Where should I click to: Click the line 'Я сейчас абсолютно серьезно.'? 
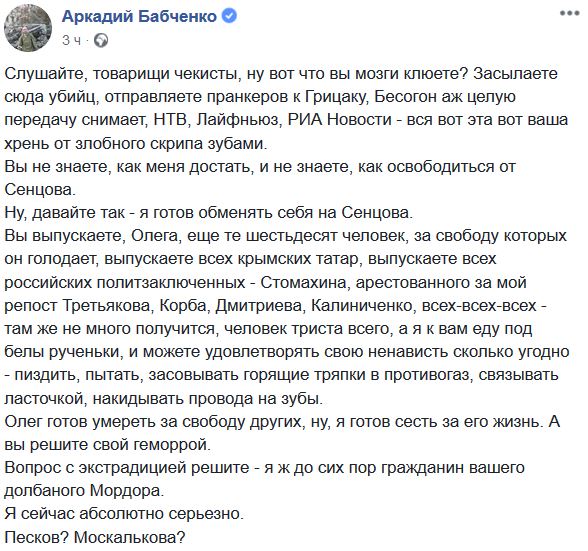click(124, 514)
